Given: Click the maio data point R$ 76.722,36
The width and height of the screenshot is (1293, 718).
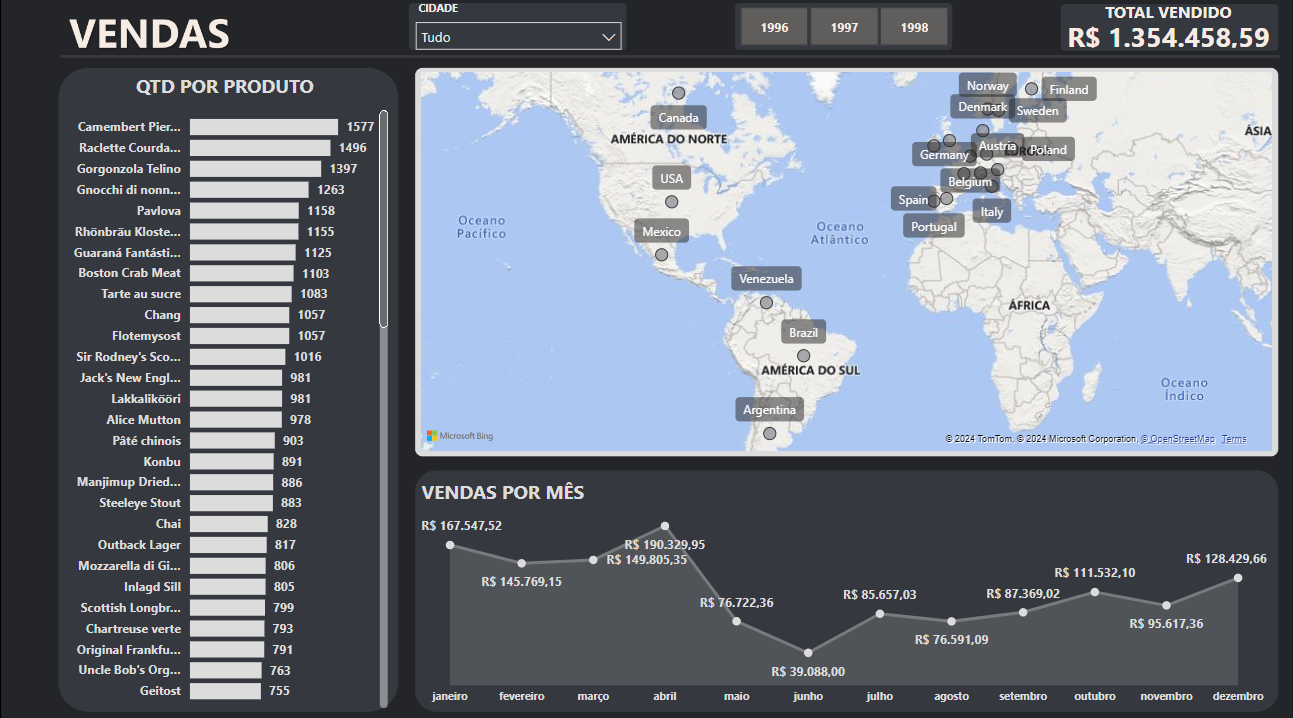Looking at the screenshot, I should tap(737, 621).
